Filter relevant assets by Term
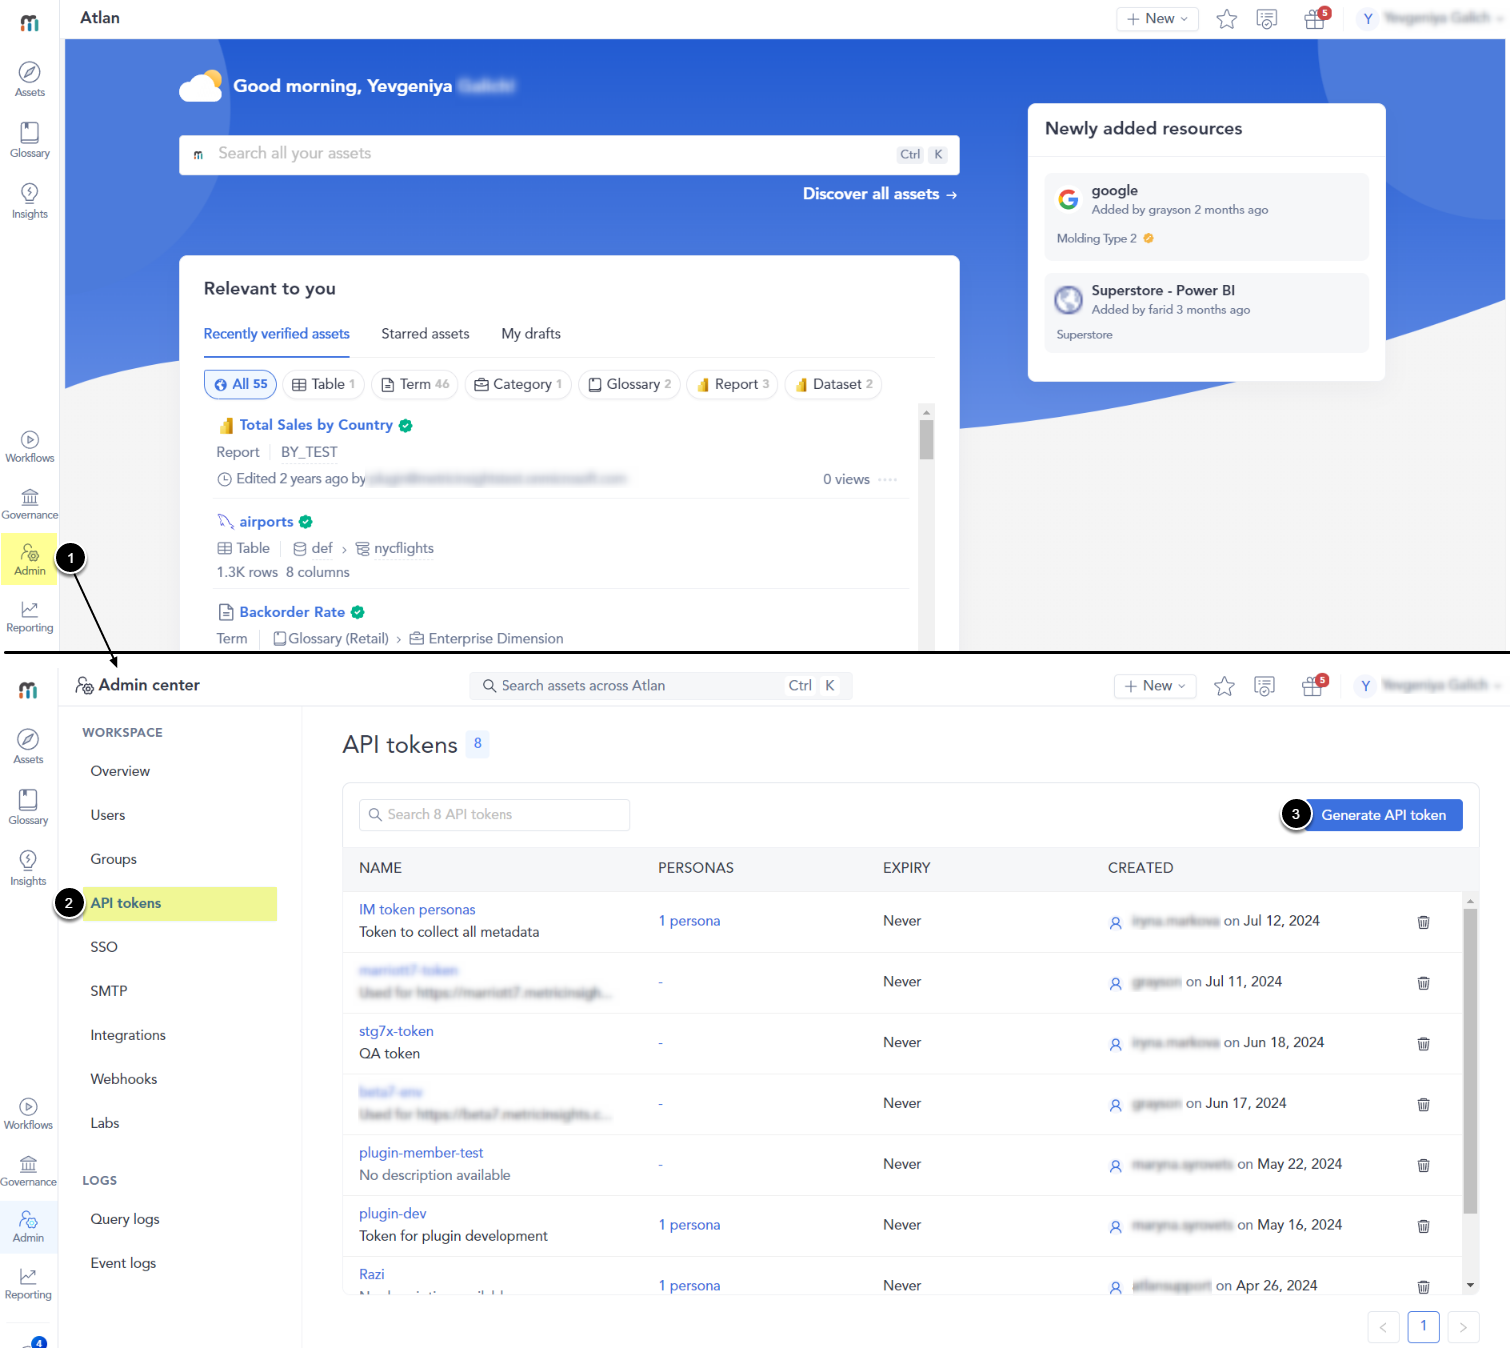Viewport: 1510px width, 1348px height. point(415,384)
